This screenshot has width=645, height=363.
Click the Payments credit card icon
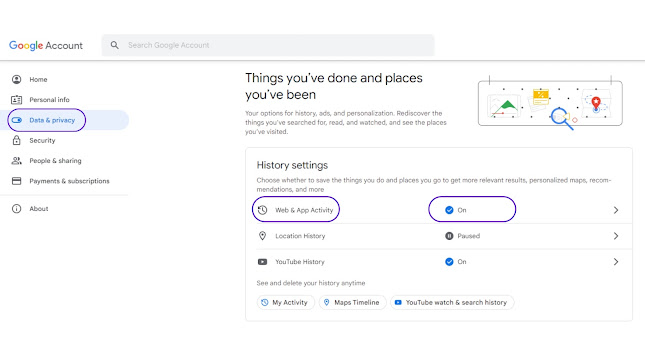click(x=16, y=181)
